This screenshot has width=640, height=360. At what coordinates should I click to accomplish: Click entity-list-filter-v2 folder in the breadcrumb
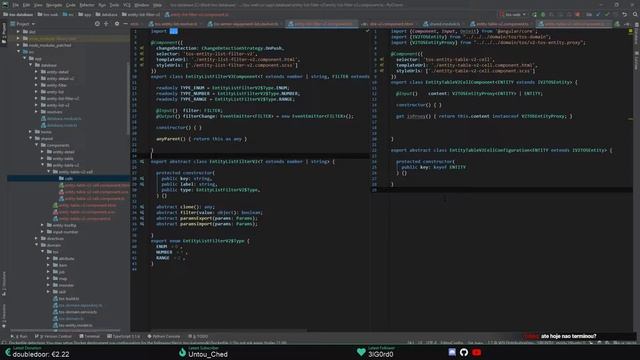142,14
